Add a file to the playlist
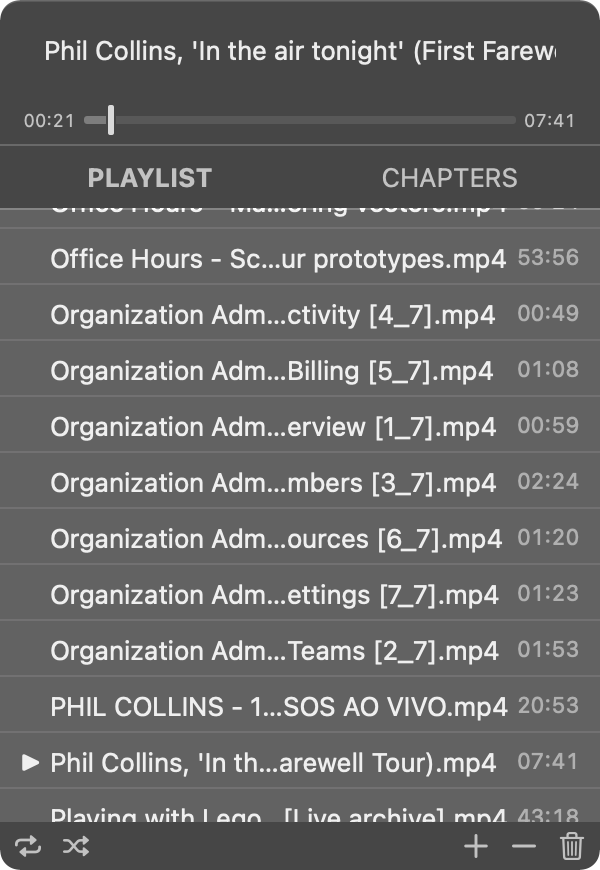The height and width of the screenshot is (870, 600). (476, 847)
